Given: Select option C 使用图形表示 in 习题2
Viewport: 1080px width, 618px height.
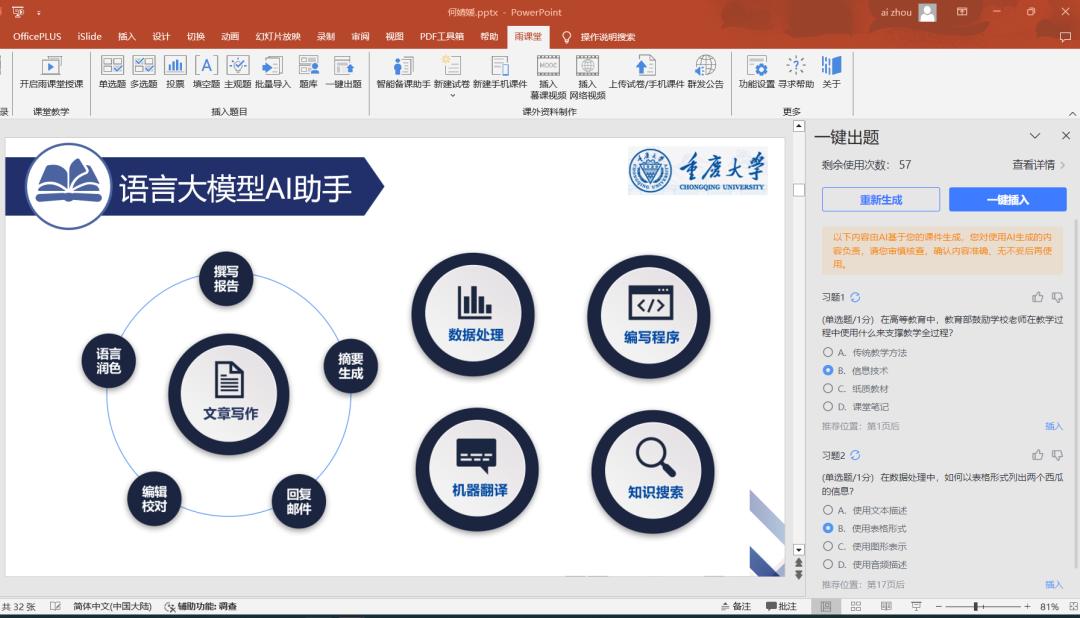Looking at the screenshot, I should 828,546.
